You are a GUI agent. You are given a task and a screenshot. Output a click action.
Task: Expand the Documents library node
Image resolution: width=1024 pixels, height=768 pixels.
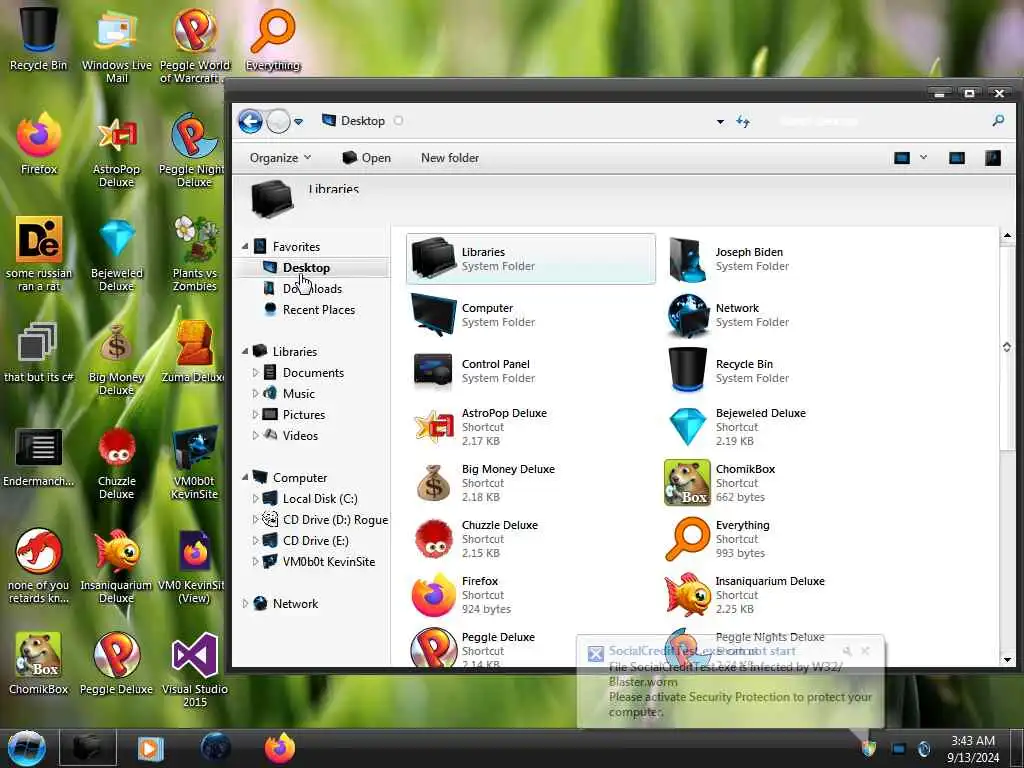[255, 373]
